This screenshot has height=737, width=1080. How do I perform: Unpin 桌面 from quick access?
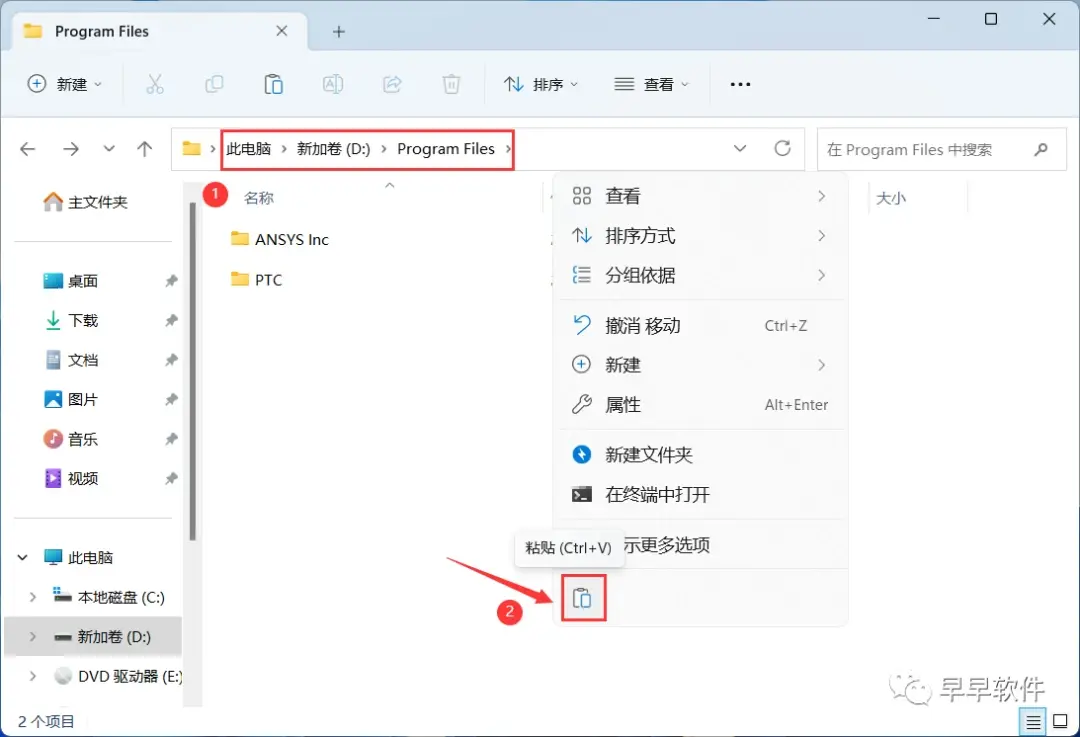[172, 280]
